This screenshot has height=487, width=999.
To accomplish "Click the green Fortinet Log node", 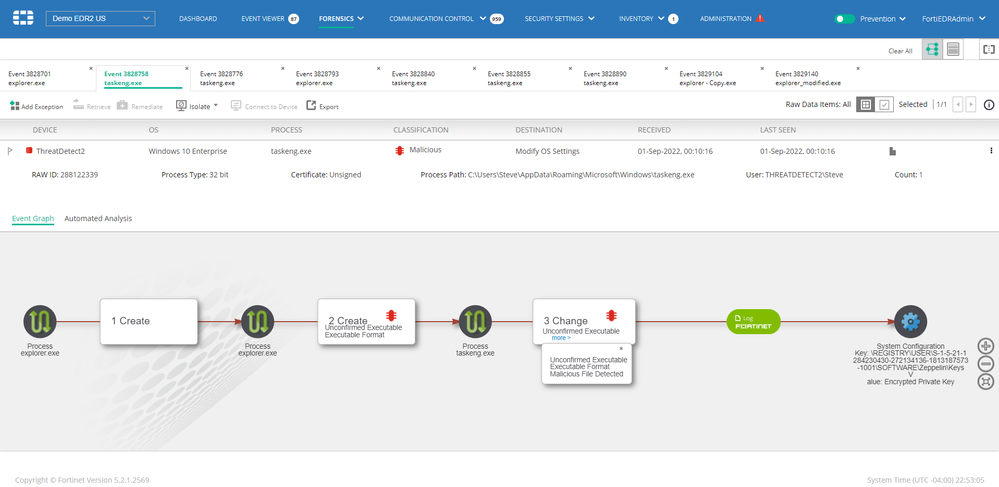I will click(754, 321).
